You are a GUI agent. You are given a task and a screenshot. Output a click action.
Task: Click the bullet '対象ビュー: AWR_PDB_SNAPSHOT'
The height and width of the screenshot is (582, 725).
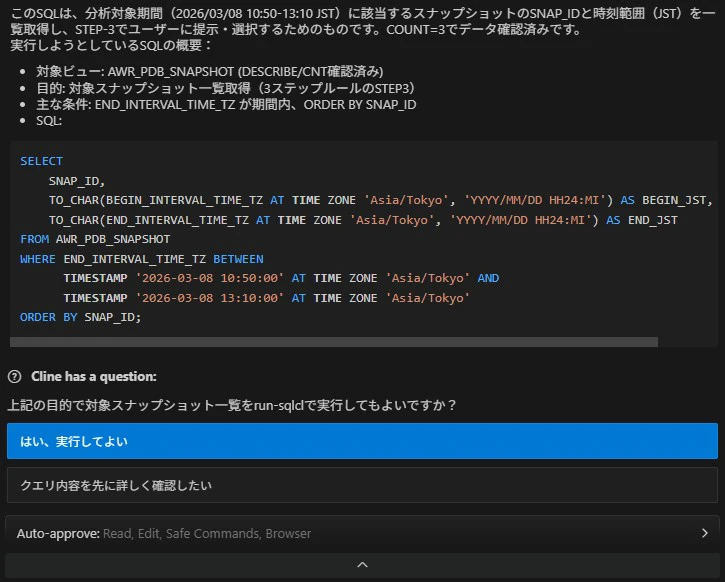pos(209,72)
